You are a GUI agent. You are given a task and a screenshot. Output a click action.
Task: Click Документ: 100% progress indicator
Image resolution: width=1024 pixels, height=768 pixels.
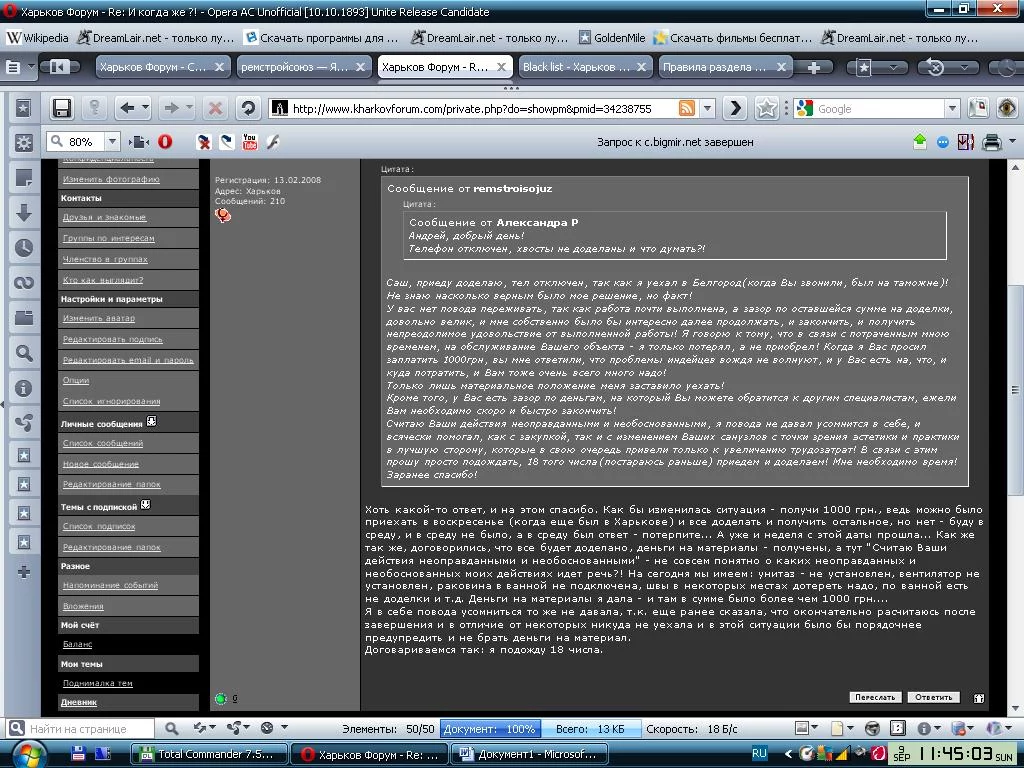pyautogui.click(x=490, y=728)
